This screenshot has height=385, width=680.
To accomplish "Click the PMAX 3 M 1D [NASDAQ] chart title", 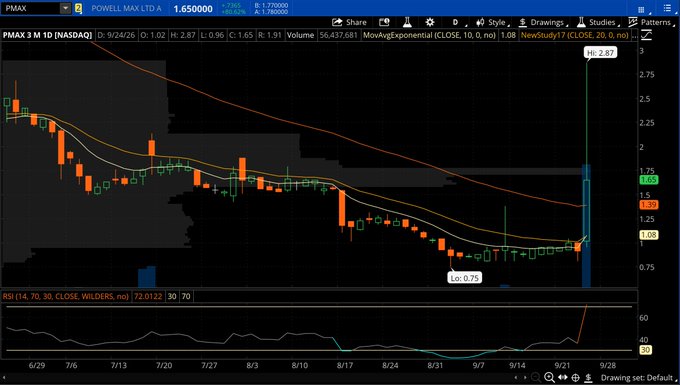I will [x=47, y=35].
